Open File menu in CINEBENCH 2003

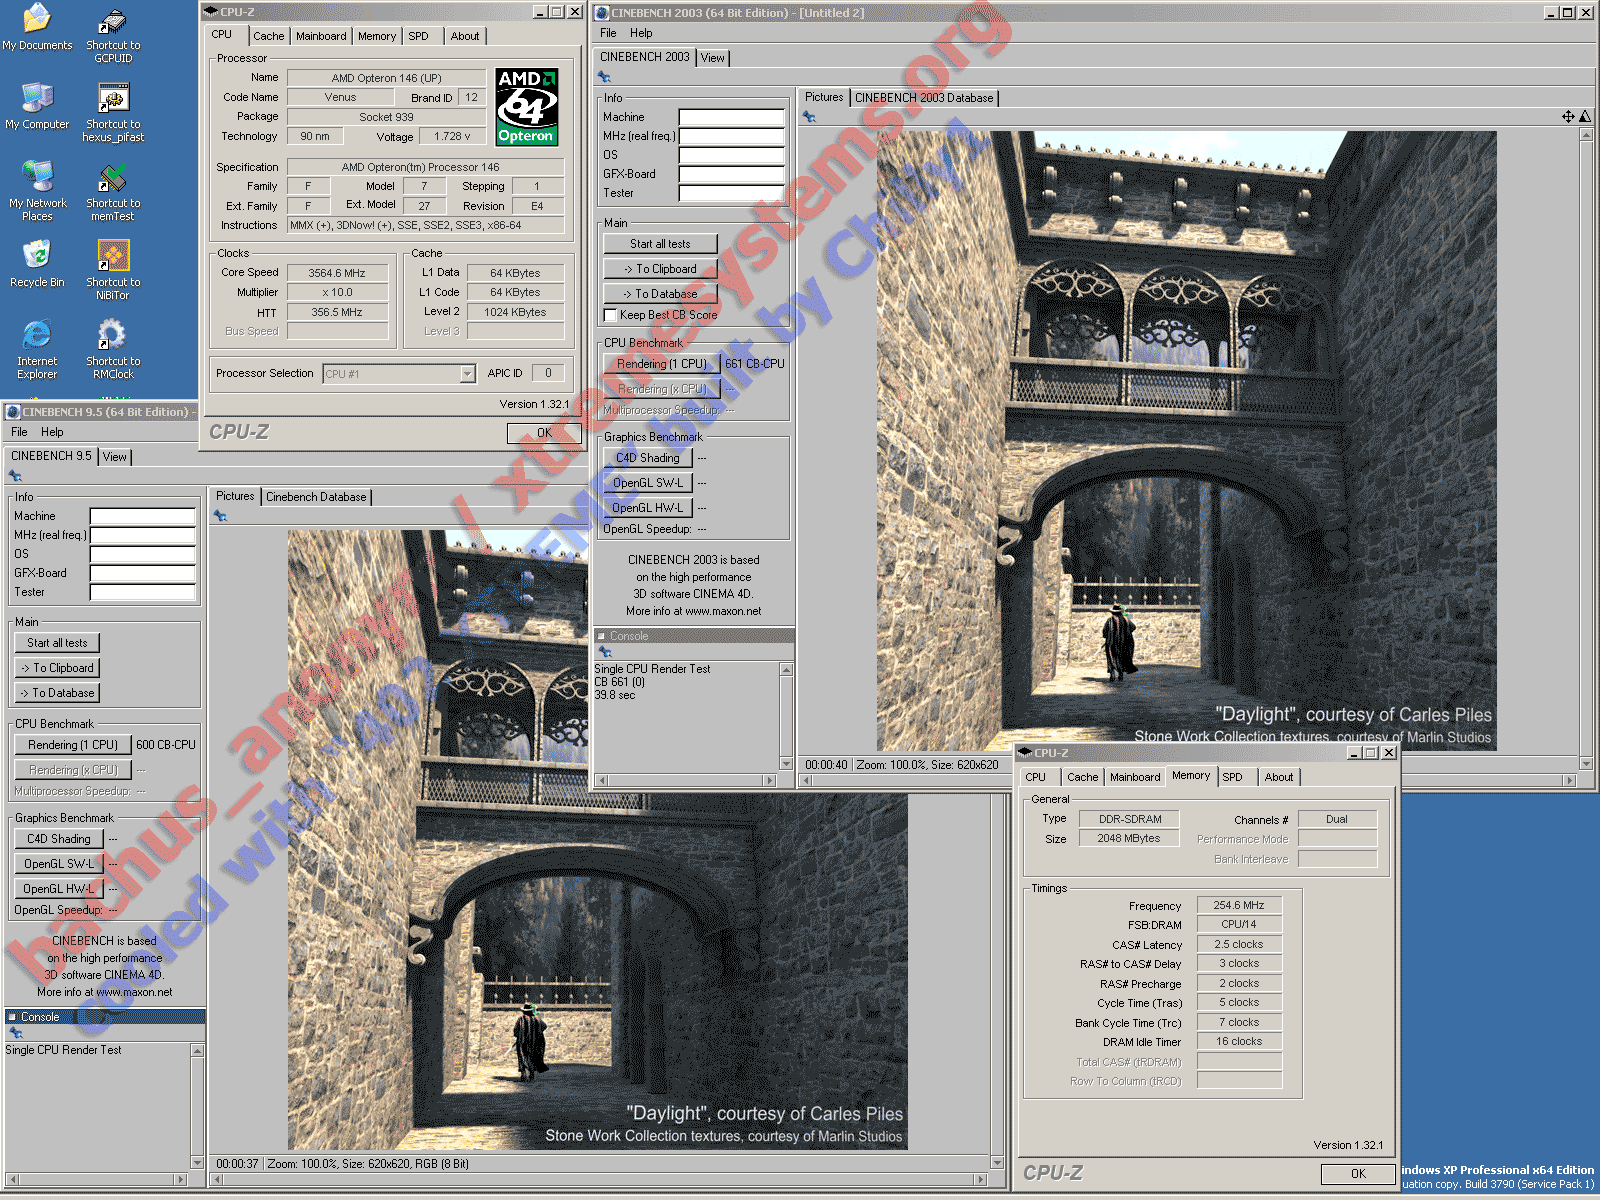coord(608,33)
